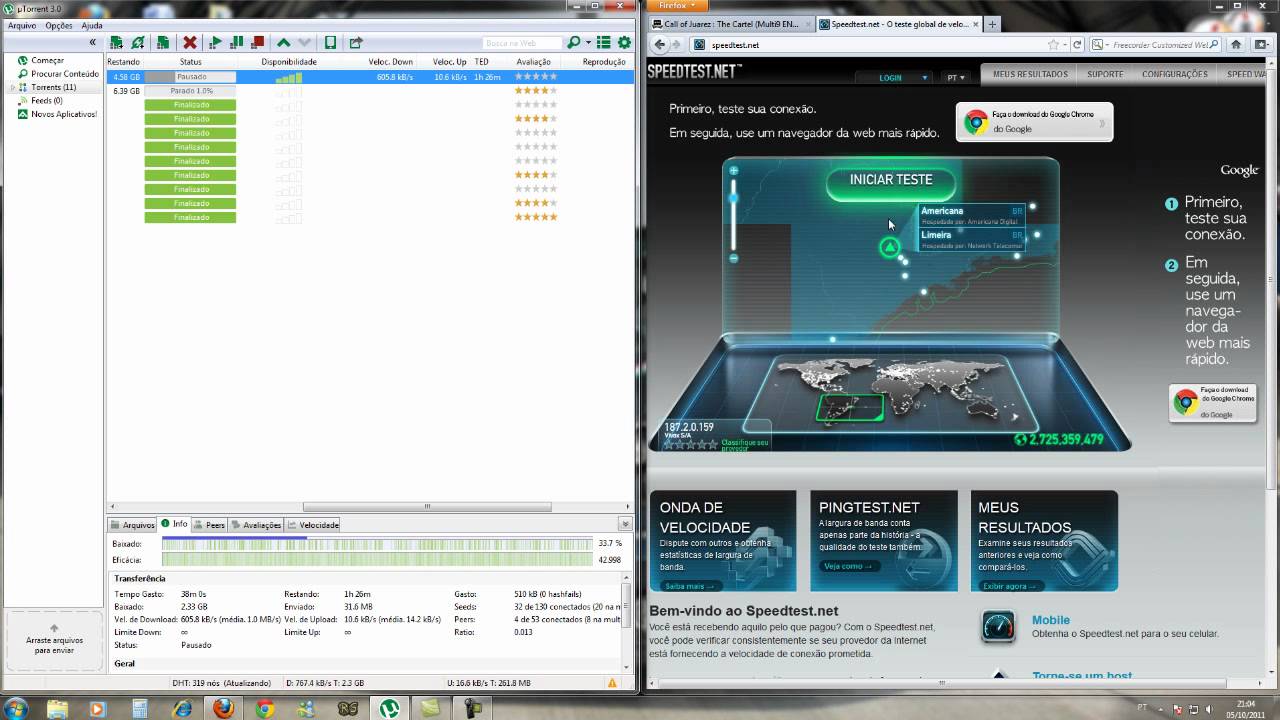Click the map zoom slider handle
Image resolution: width=1280 pixels, height=720 pixels.
pos(733,198)
